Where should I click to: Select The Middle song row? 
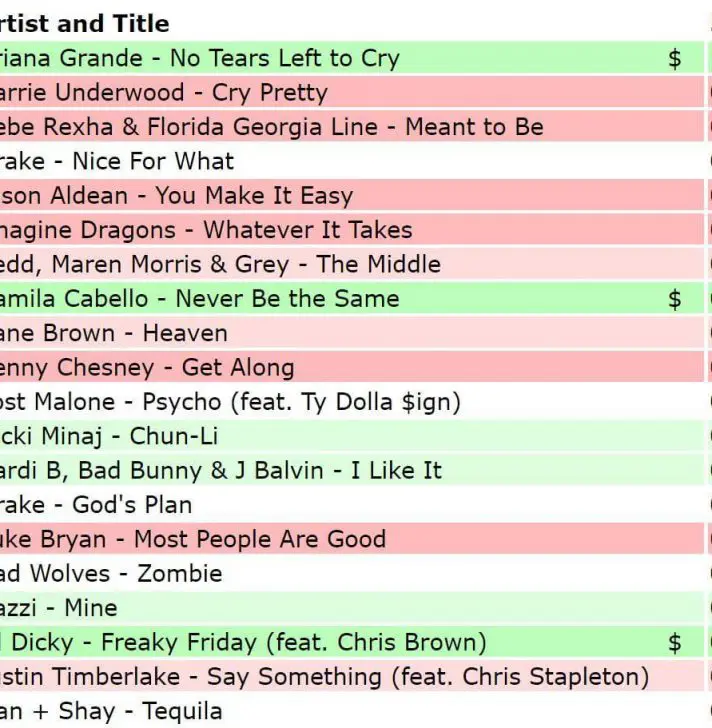tap(221, 264)
